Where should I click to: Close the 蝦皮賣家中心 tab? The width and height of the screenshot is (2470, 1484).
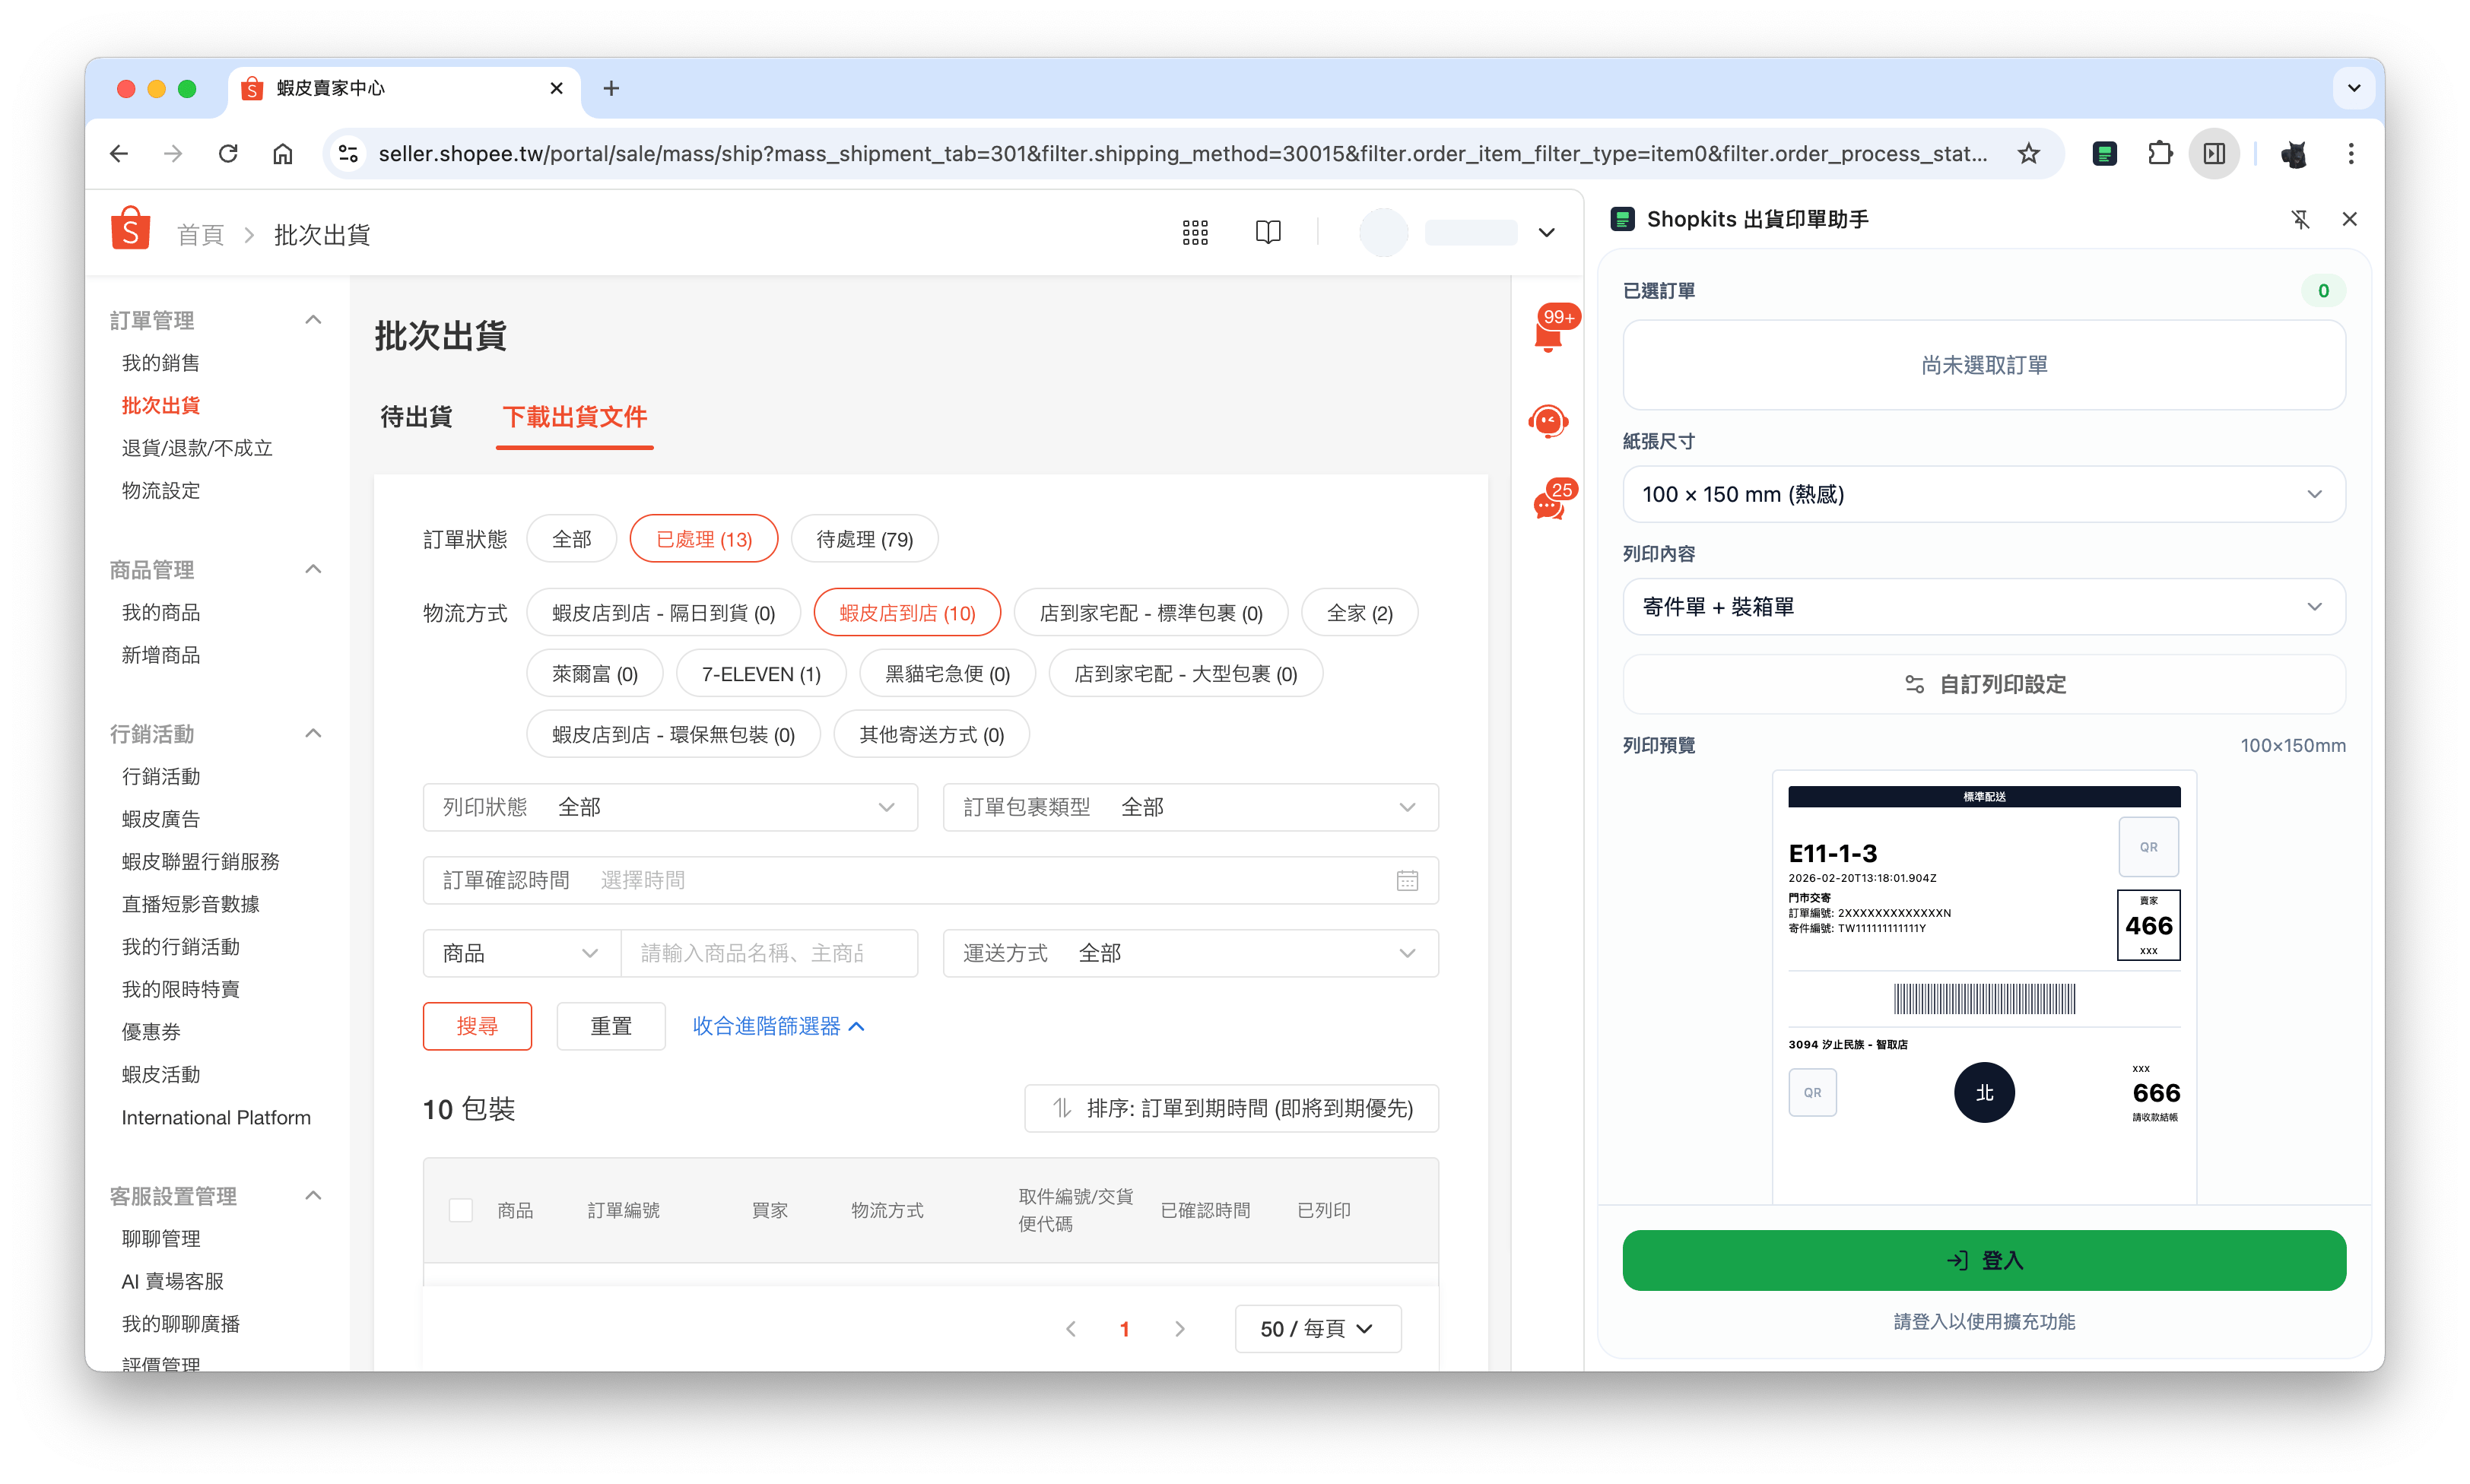557,88
